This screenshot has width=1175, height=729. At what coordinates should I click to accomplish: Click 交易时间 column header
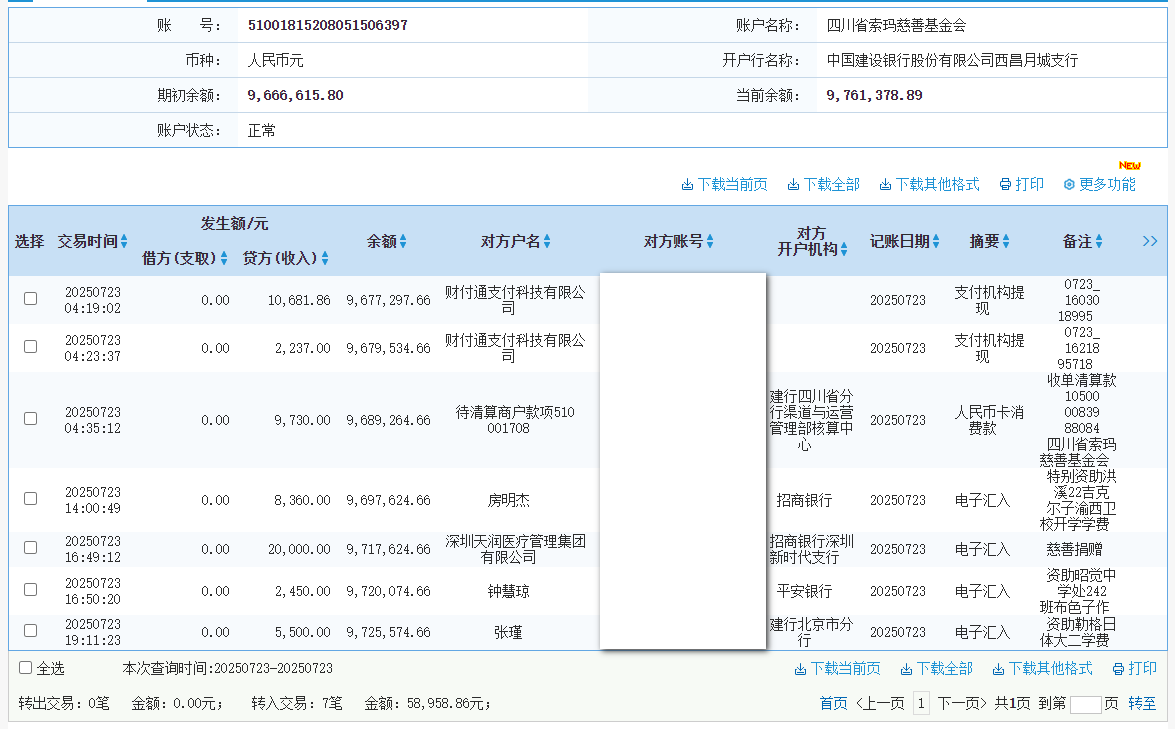(x=88, y=241)
